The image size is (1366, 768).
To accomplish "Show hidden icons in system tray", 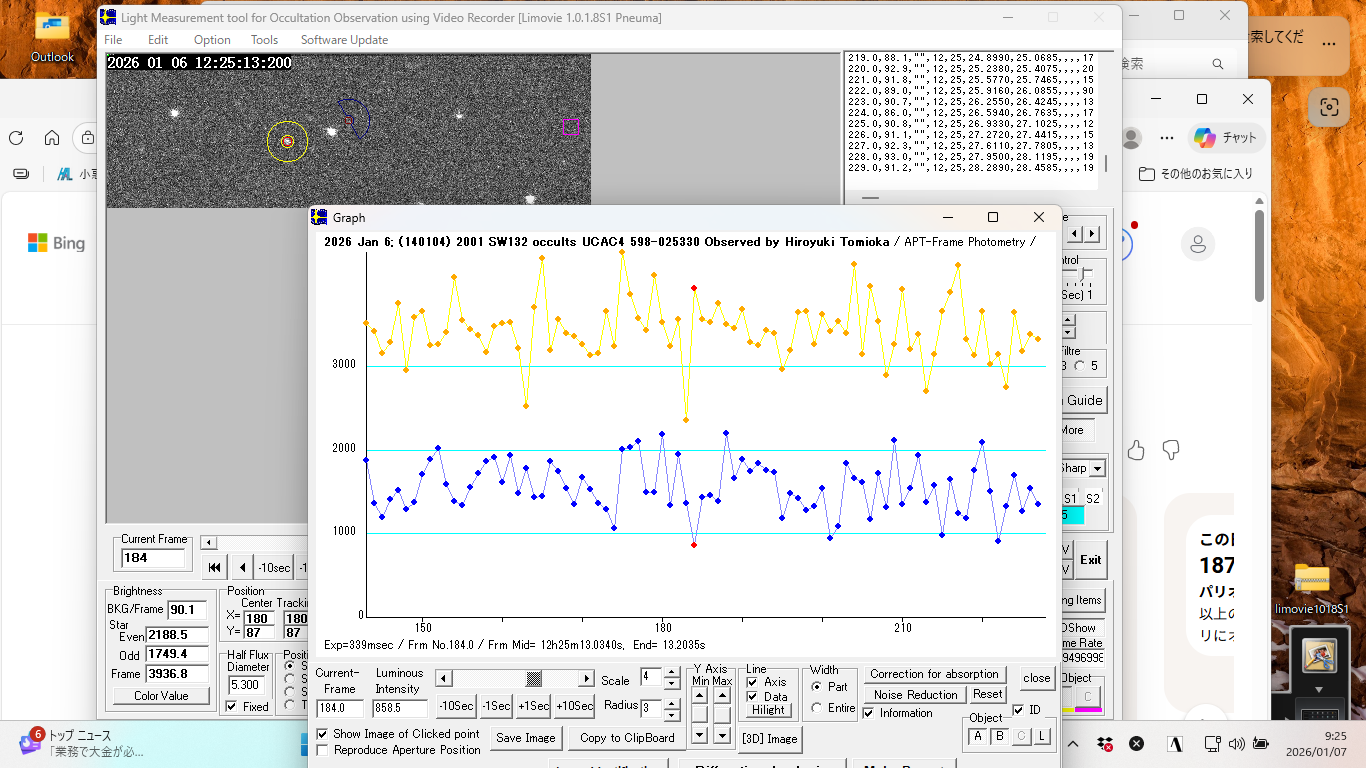I will [1075, 744].
